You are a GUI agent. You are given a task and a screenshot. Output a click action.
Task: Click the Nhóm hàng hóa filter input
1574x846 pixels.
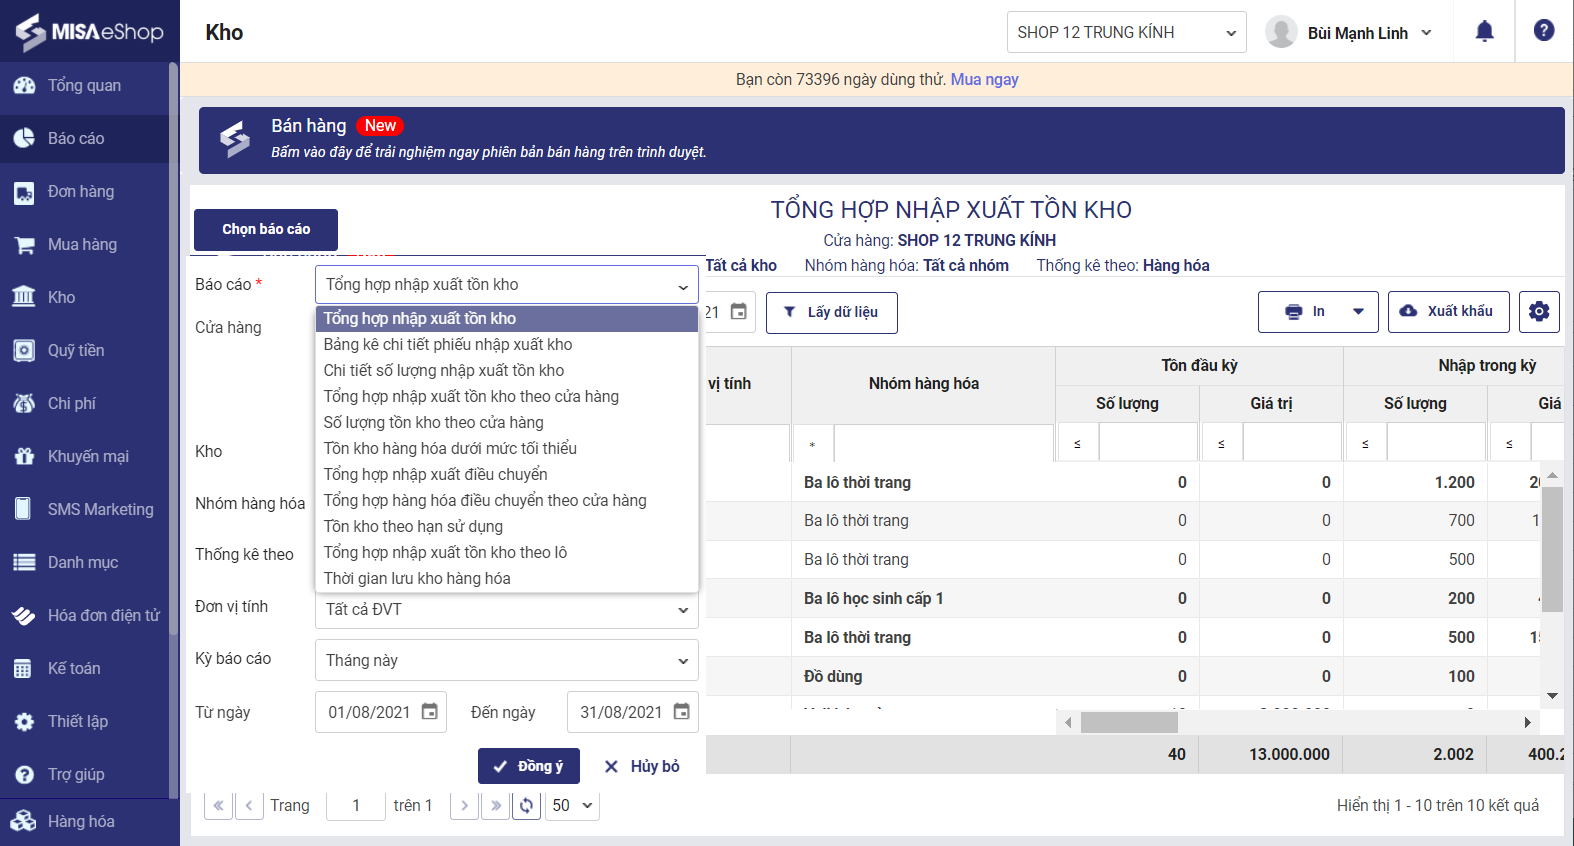coord(943,443)
